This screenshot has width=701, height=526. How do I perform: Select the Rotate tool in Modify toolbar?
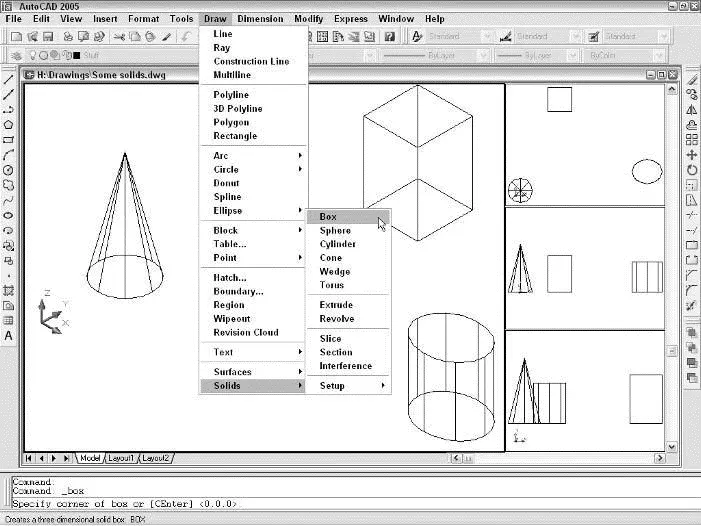(692, 170)
